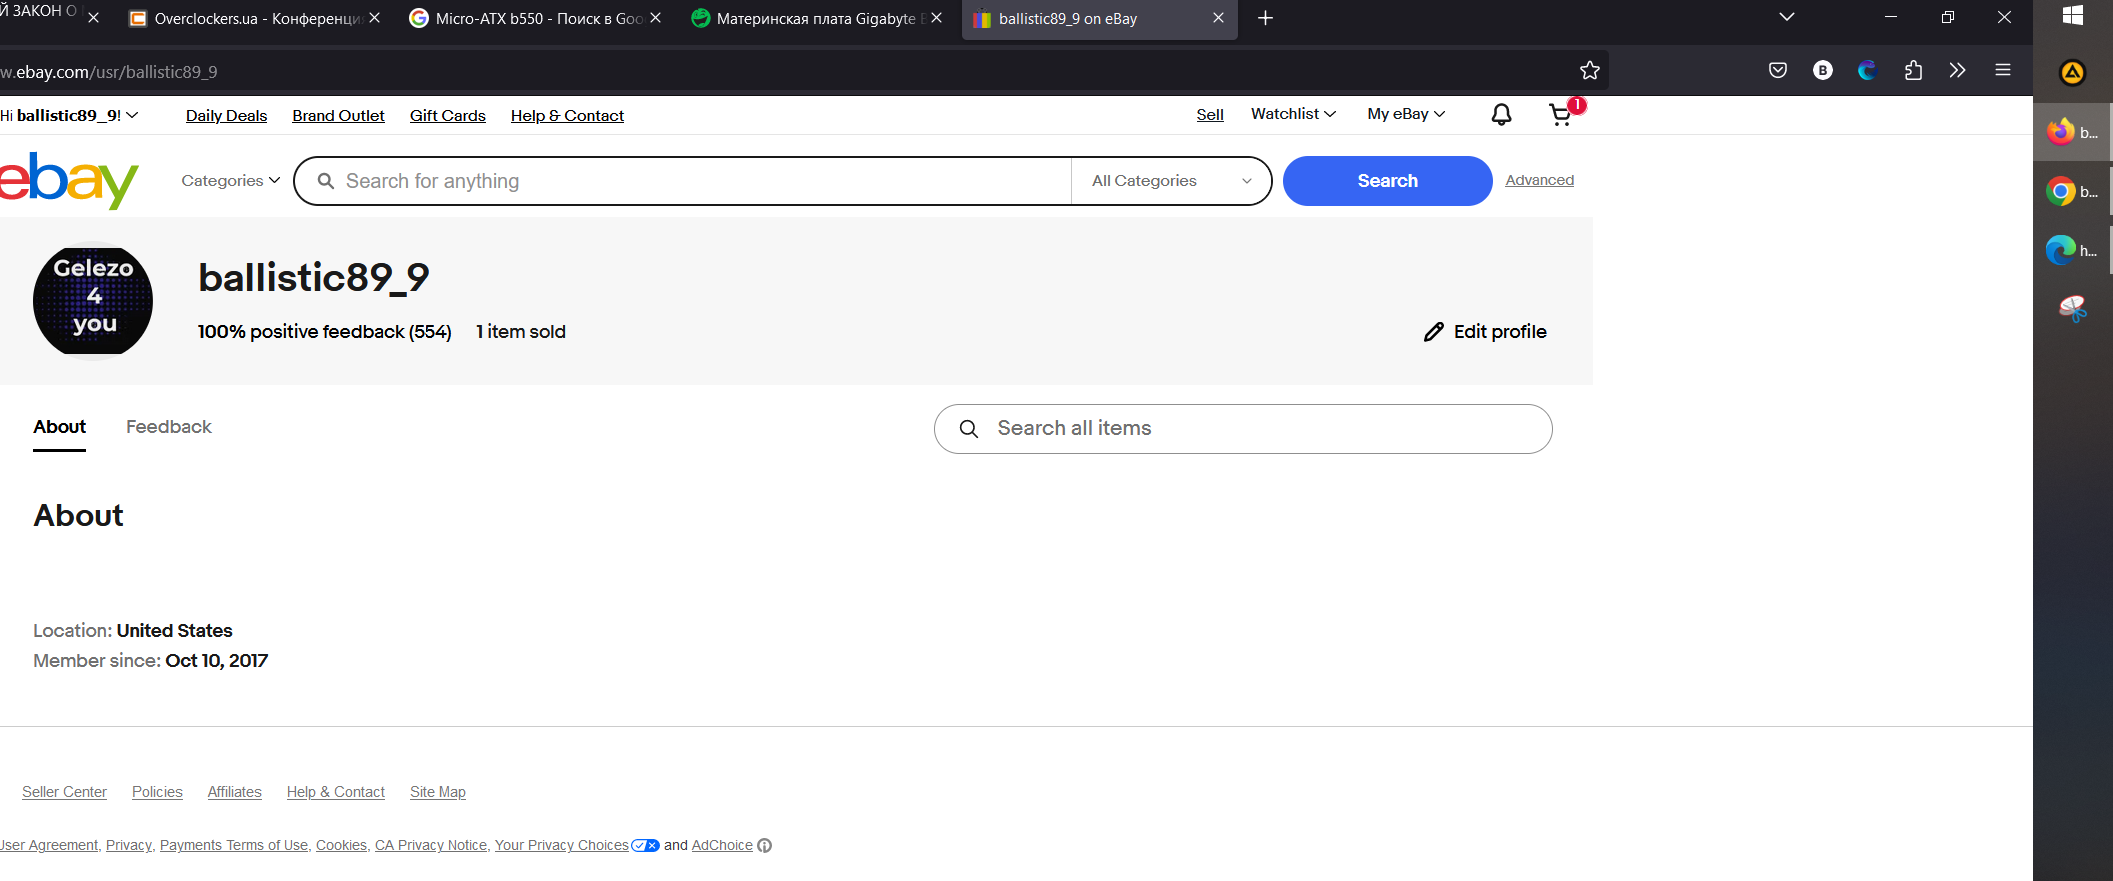This screenshot has height=881, width=2113.
Task: Open the white B extension icon
Action: (1823, 70)
